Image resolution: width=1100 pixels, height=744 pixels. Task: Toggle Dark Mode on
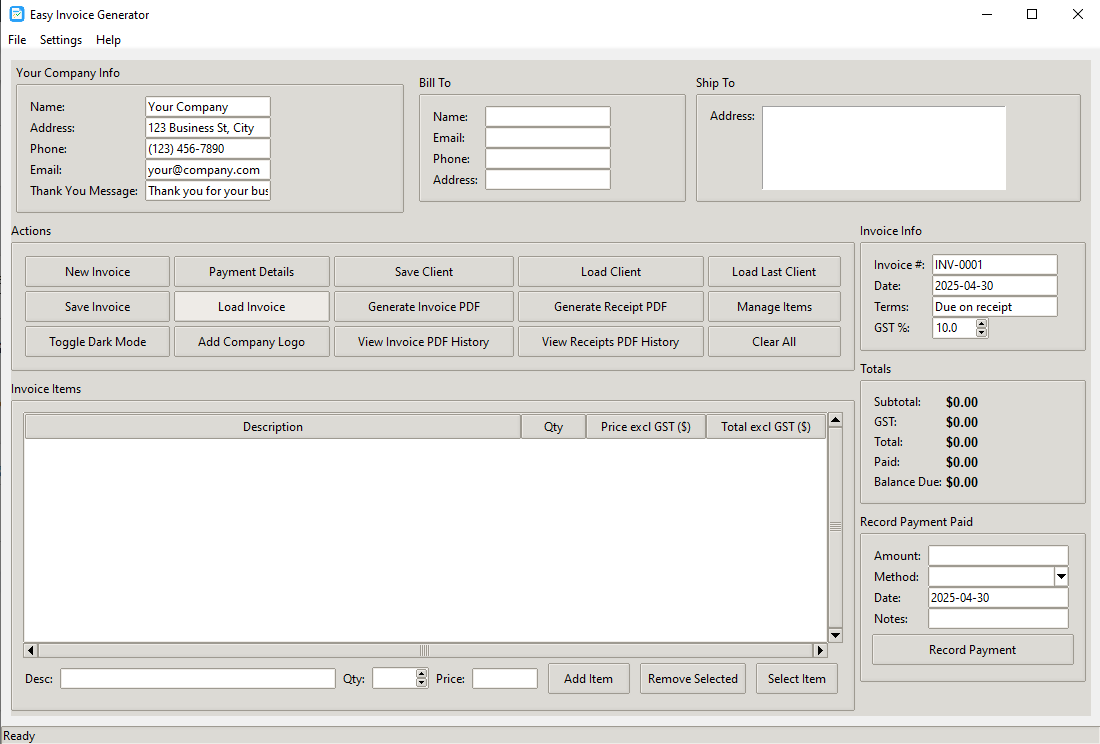click(98, 341)
